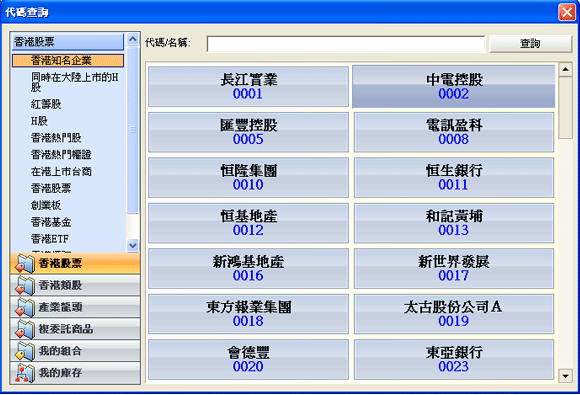The image size is (580, 395).
Task: Click the stock grid scroll-up arrow
Action: tap(565, 69)
